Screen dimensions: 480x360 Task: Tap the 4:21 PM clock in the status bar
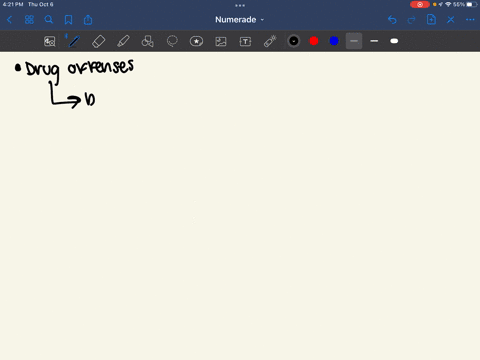[13, 4]
